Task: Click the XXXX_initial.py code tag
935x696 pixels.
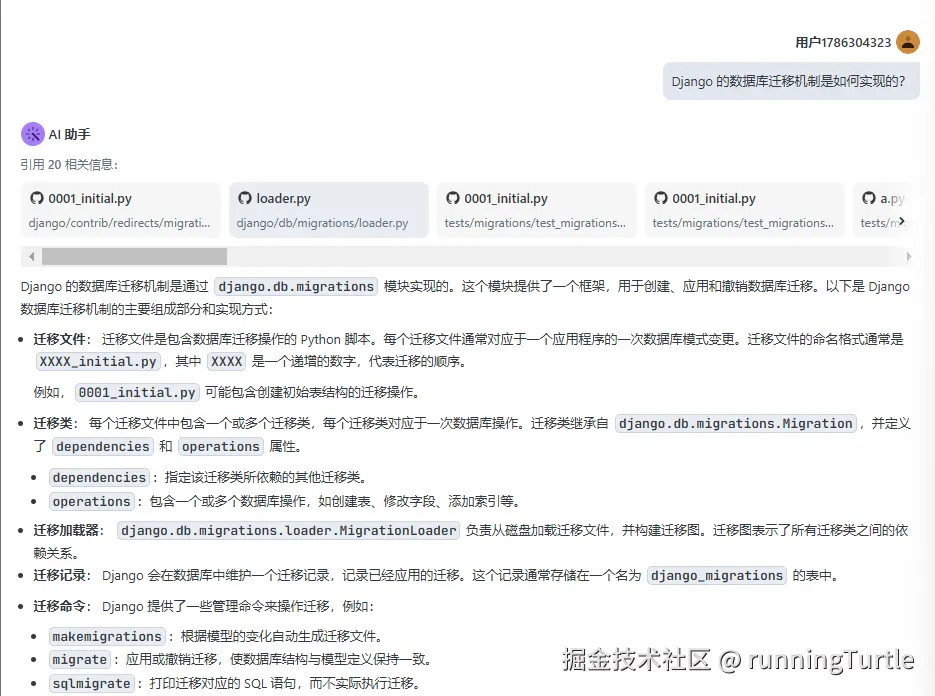Action: (98, 361)
